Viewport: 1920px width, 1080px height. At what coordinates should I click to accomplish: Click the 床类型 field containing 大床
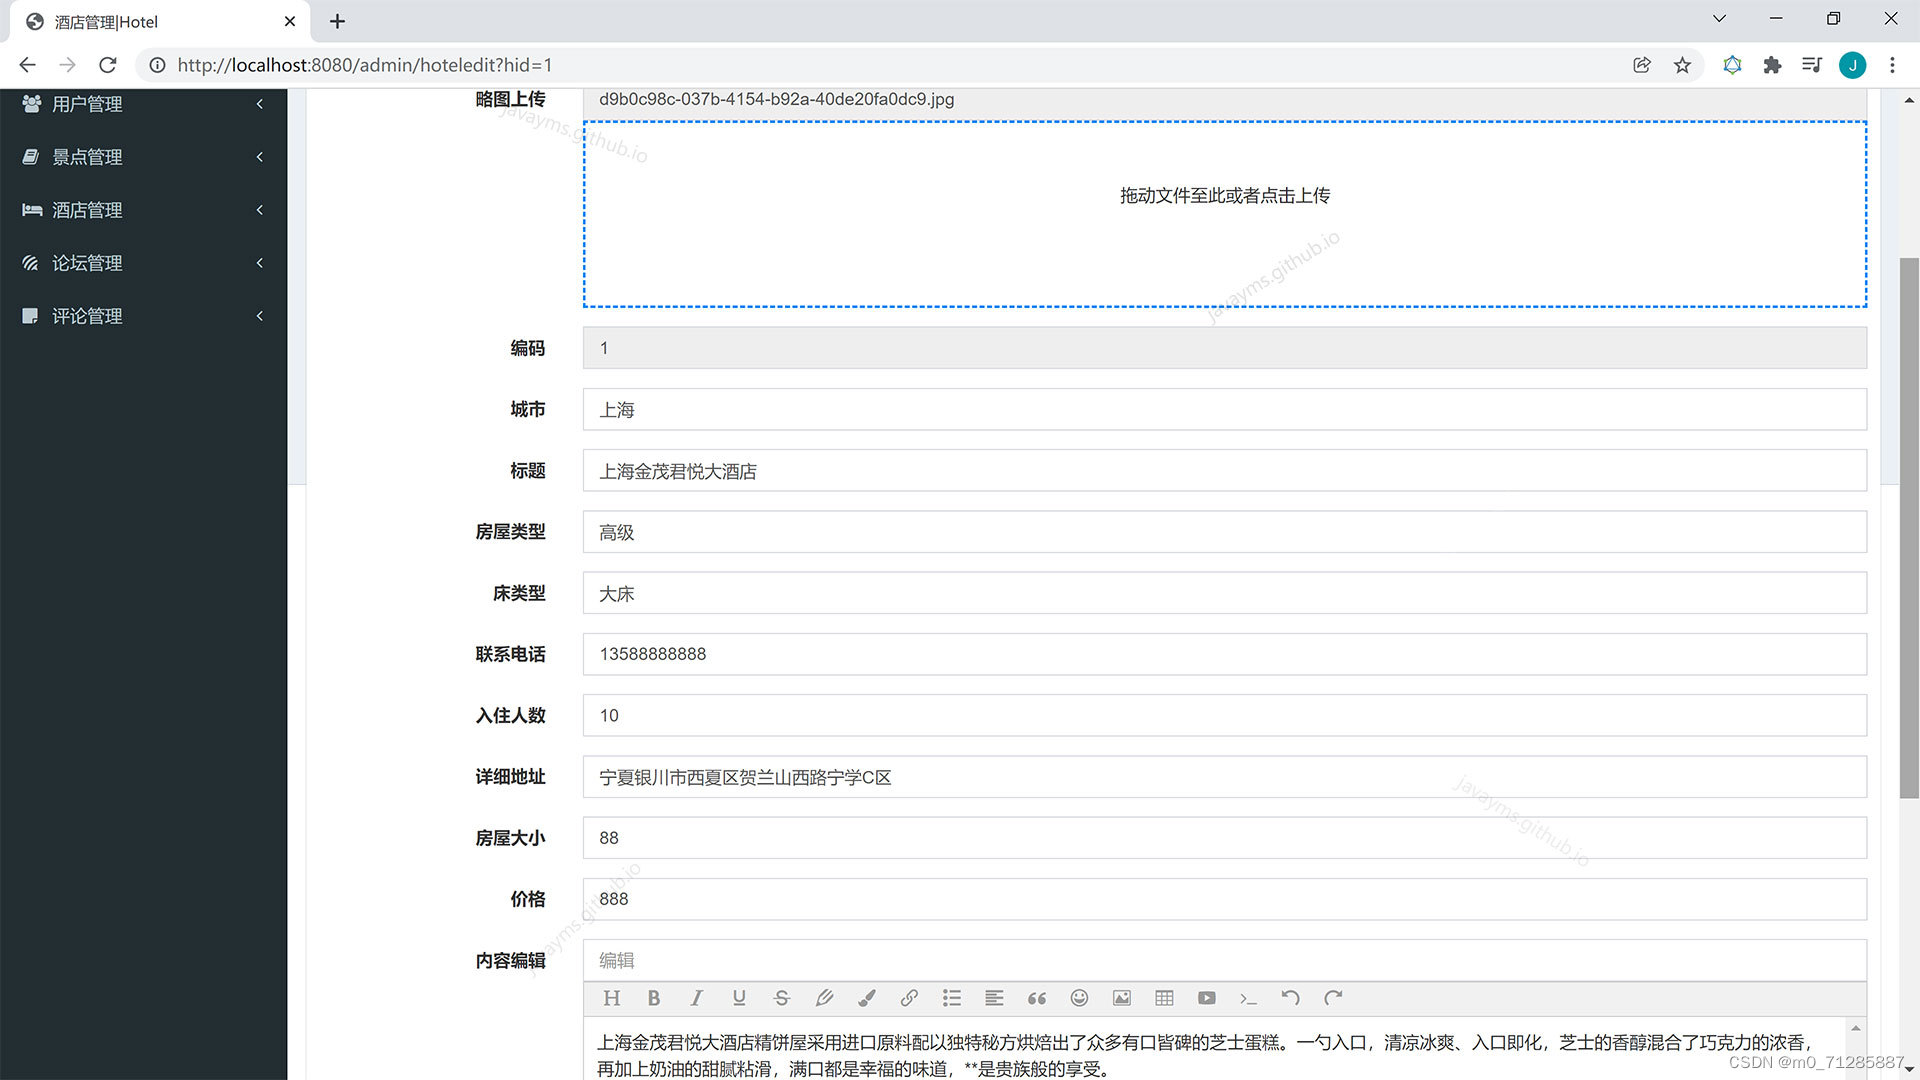(1225, 593)
